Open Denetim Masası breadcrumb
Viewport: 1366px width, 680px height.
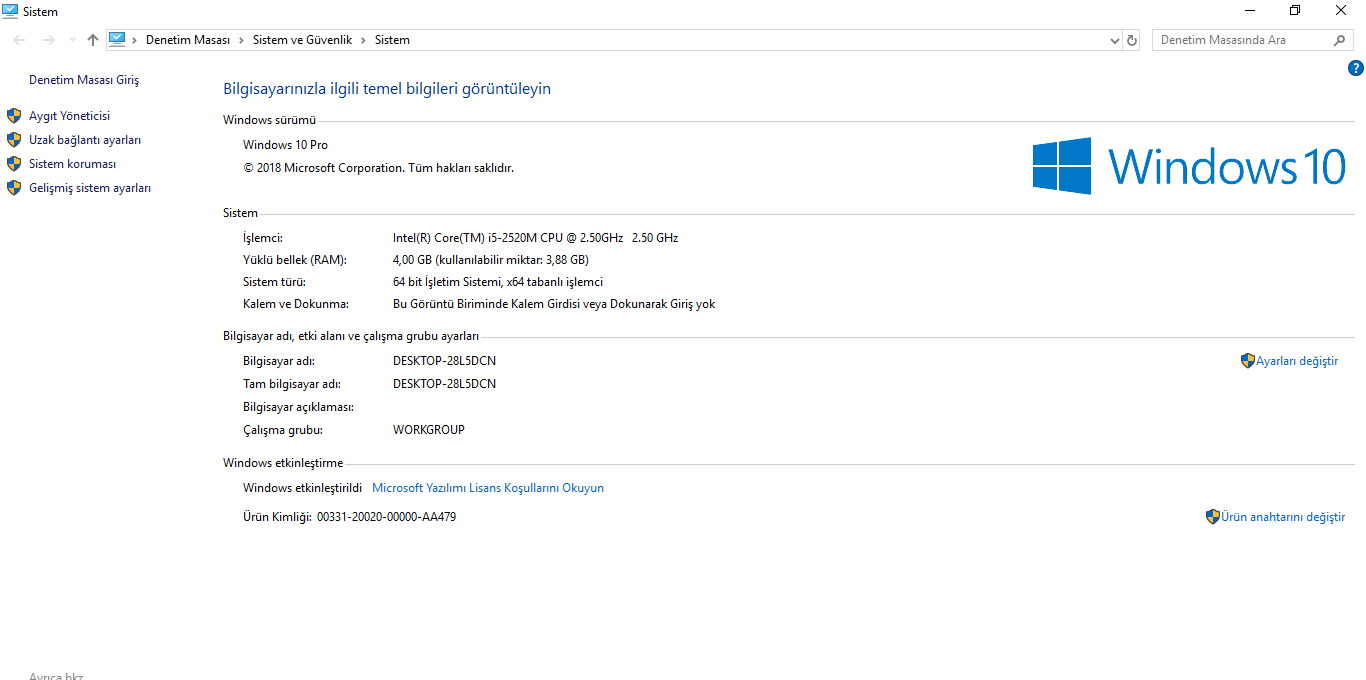tap(188, 40)
